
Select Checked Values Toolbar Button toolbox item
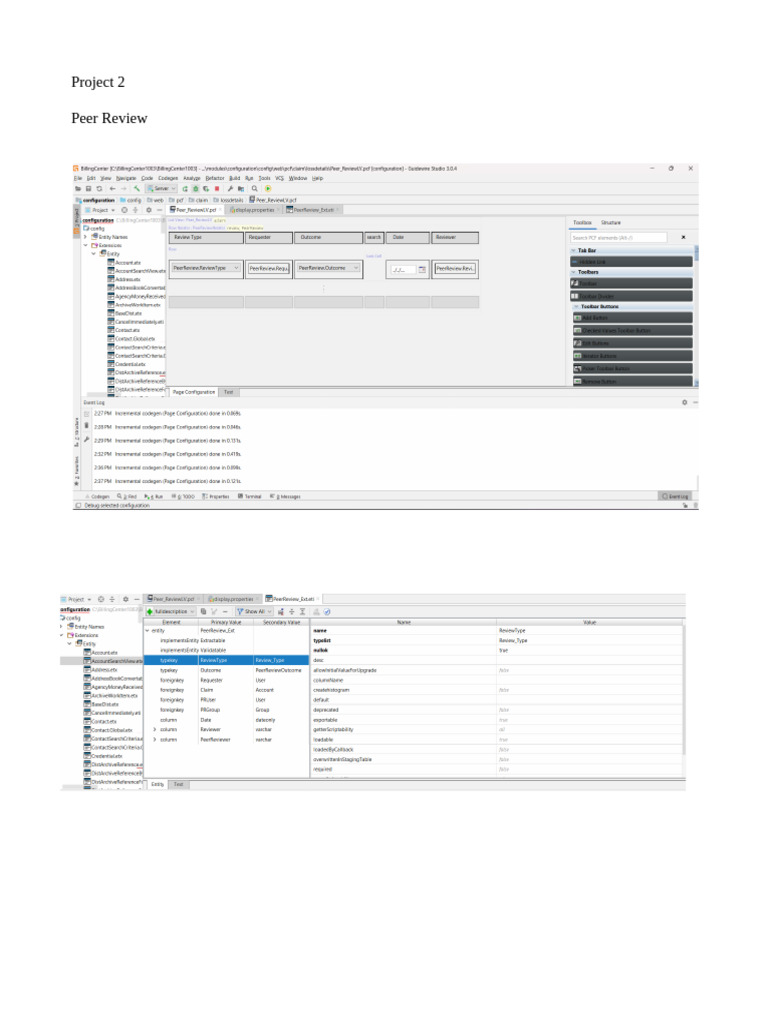point(632,330)
